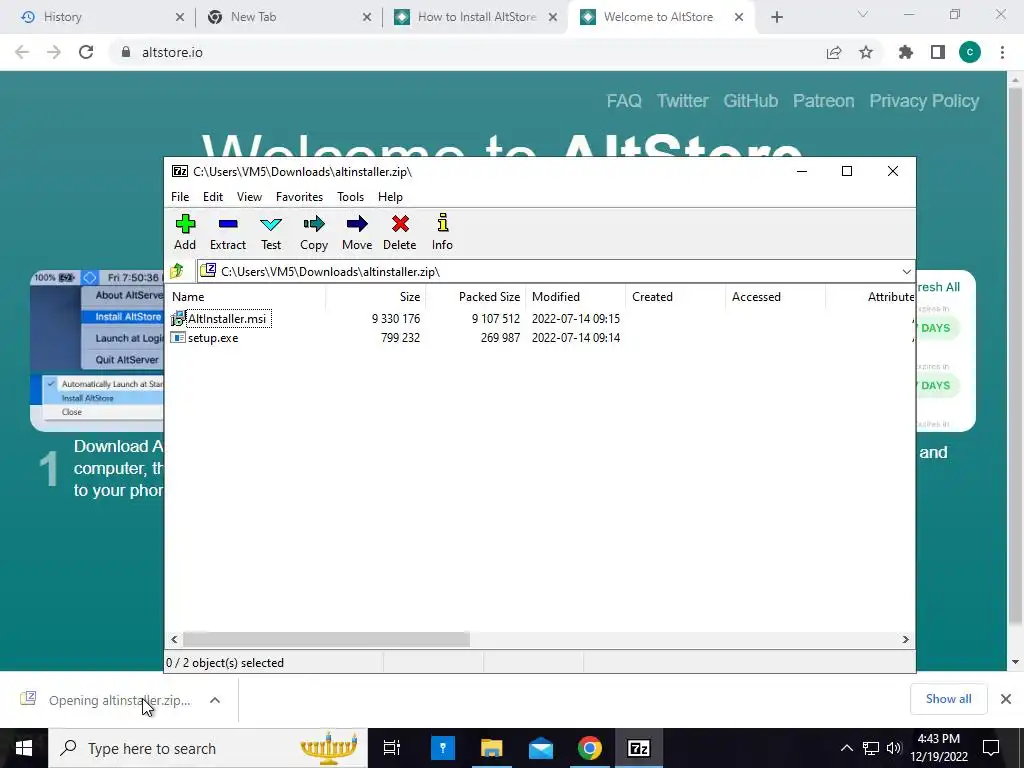Expand the 7-Zip address path dropdown

[906, 272]
